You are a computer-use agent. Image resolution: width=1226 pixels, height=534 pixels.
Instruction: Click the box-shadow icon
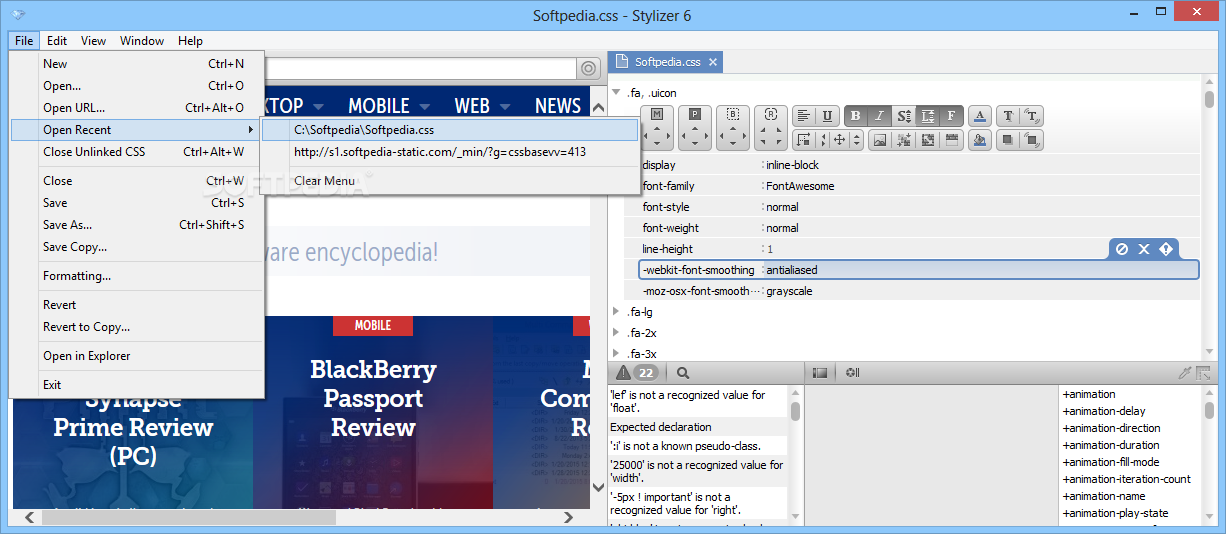coord(1008,140)
